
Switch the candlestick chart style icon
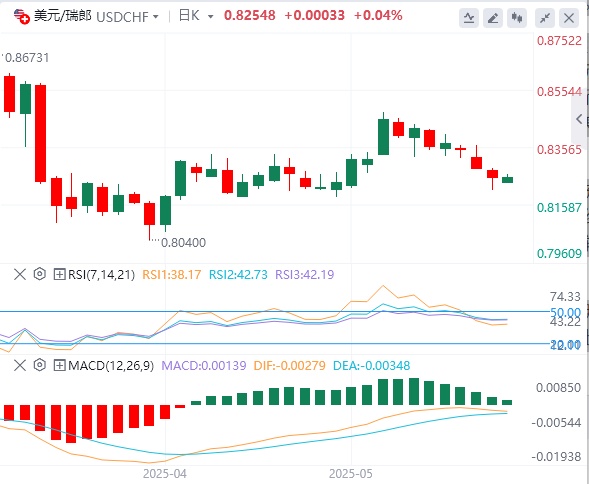[x=517, y=17]
